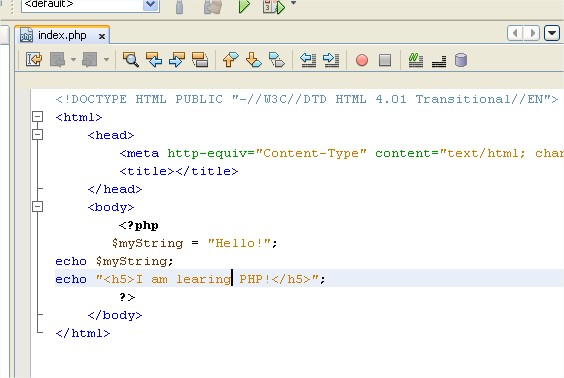Click the green Run Project icon
Screen dimensions: 564x378
click(x=244, y=6)
